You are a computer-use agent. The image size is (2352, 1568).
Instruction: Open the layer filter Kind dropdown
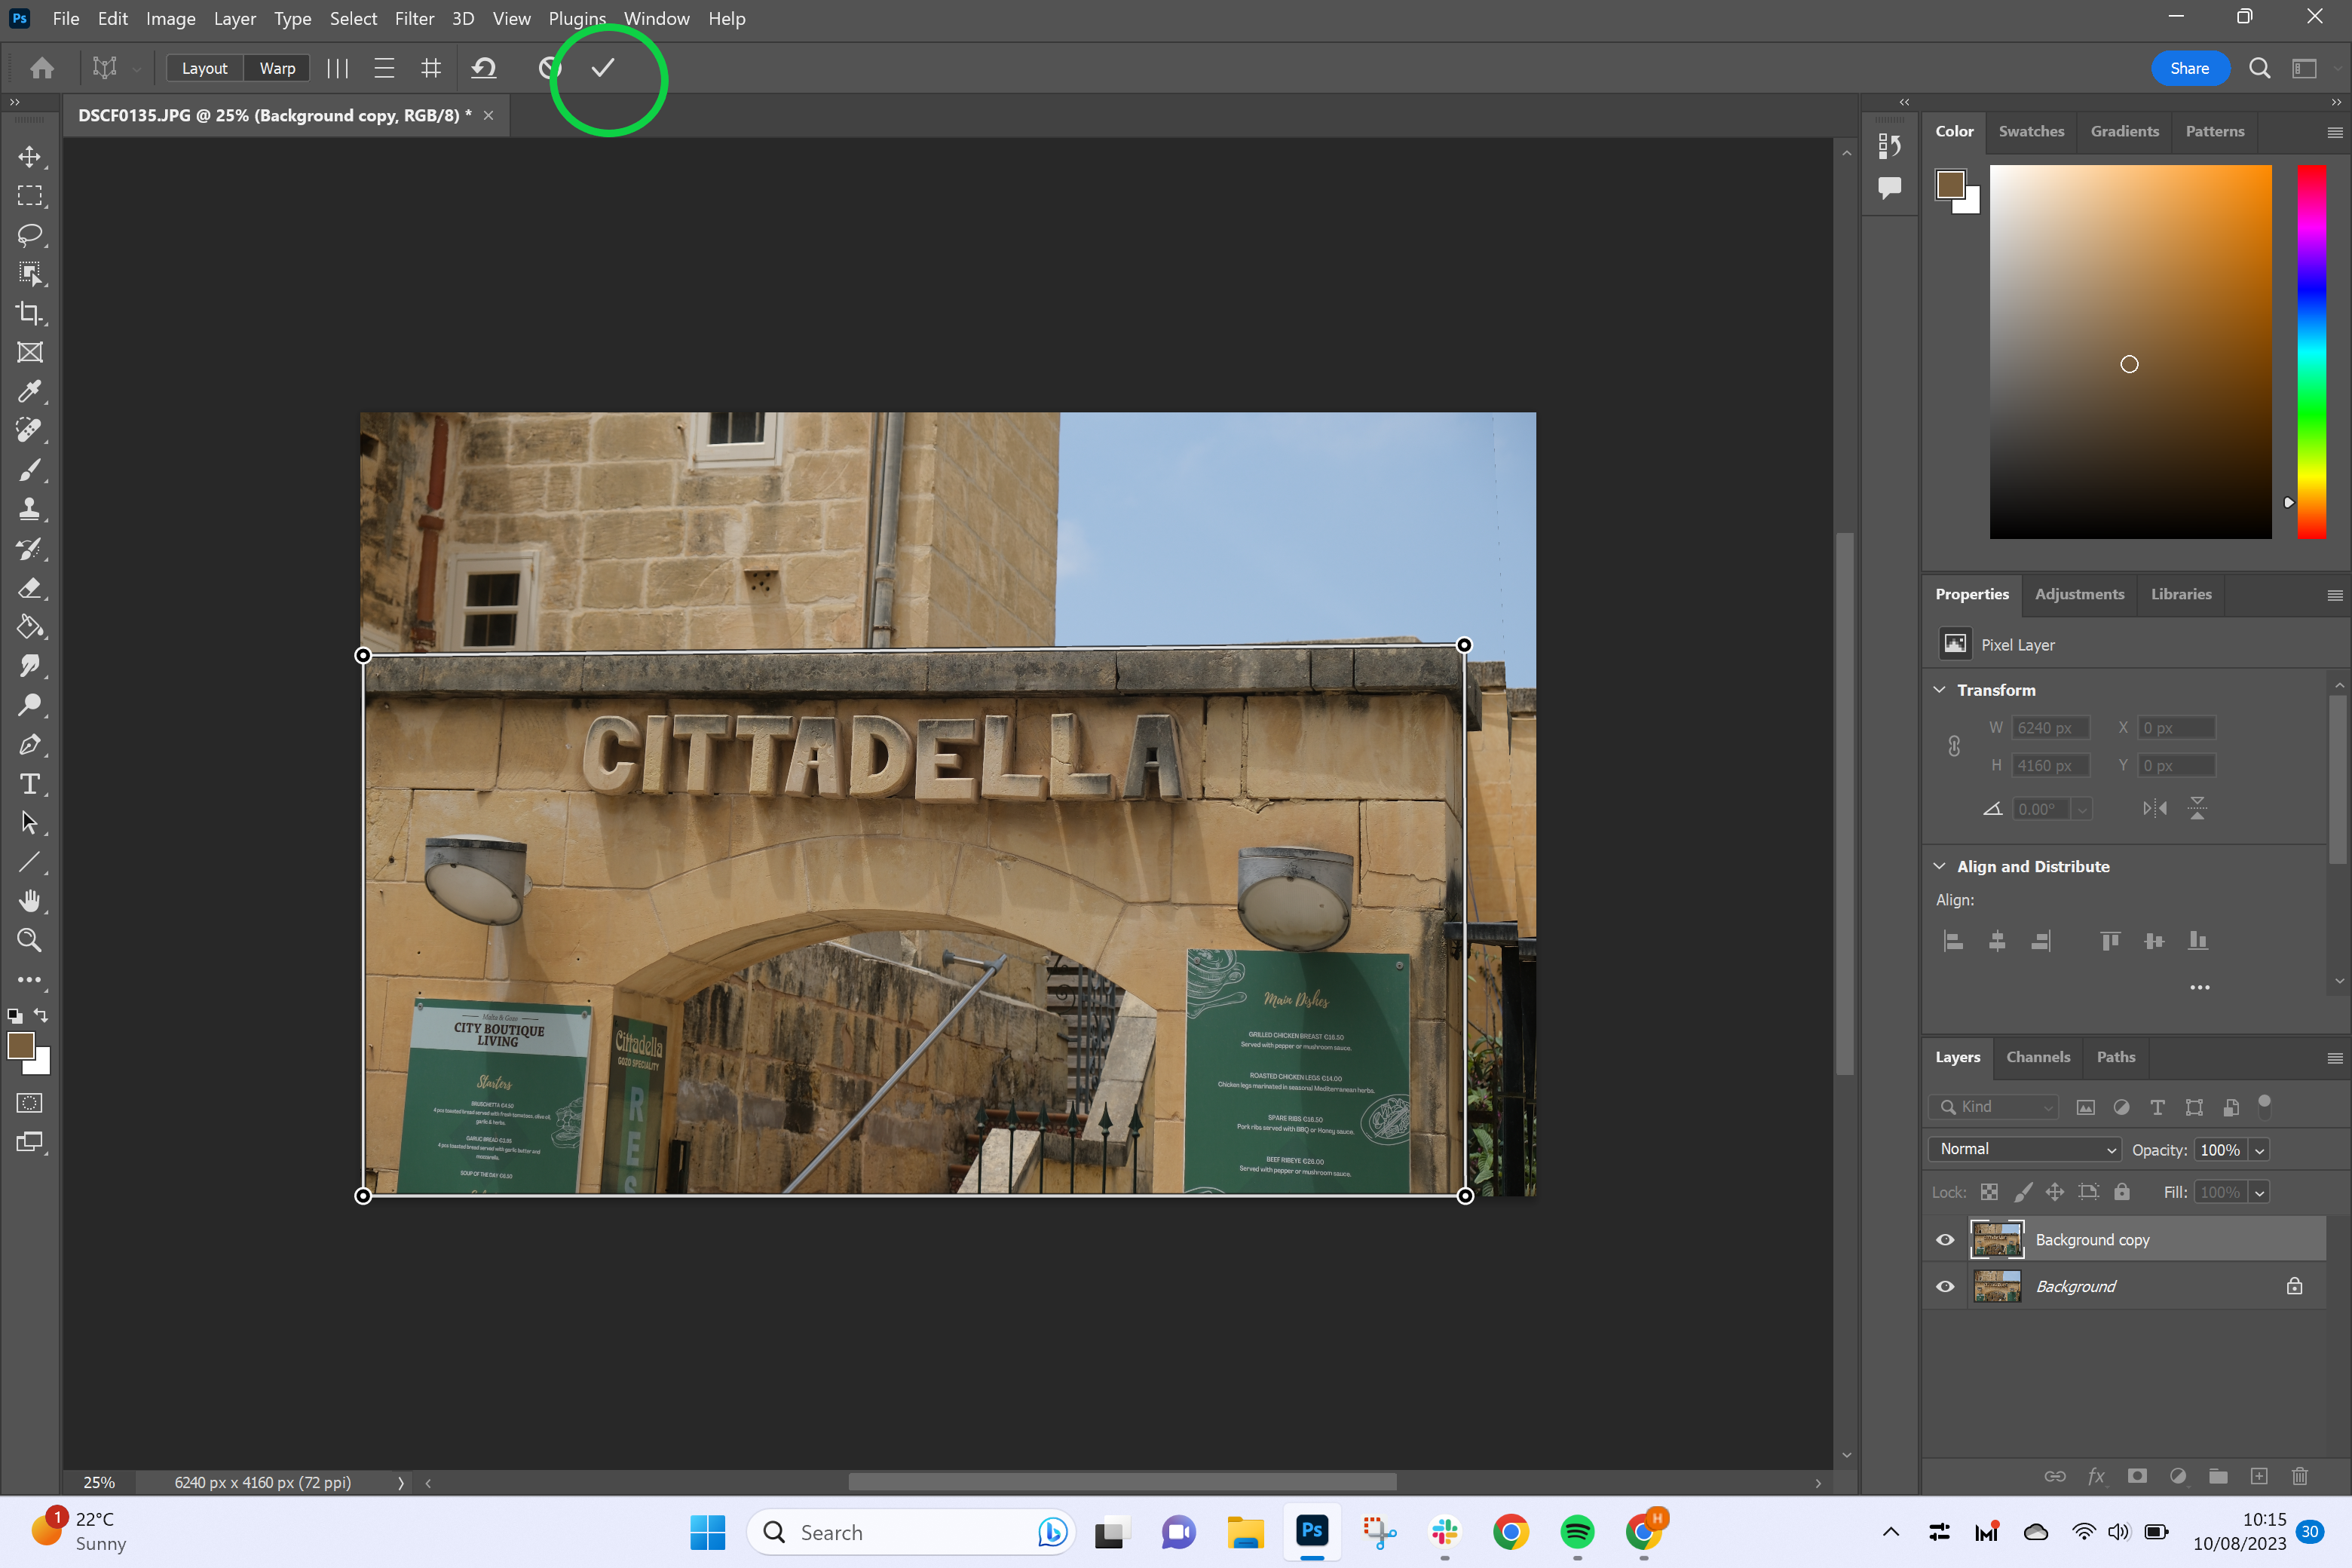(1995, 1107)
